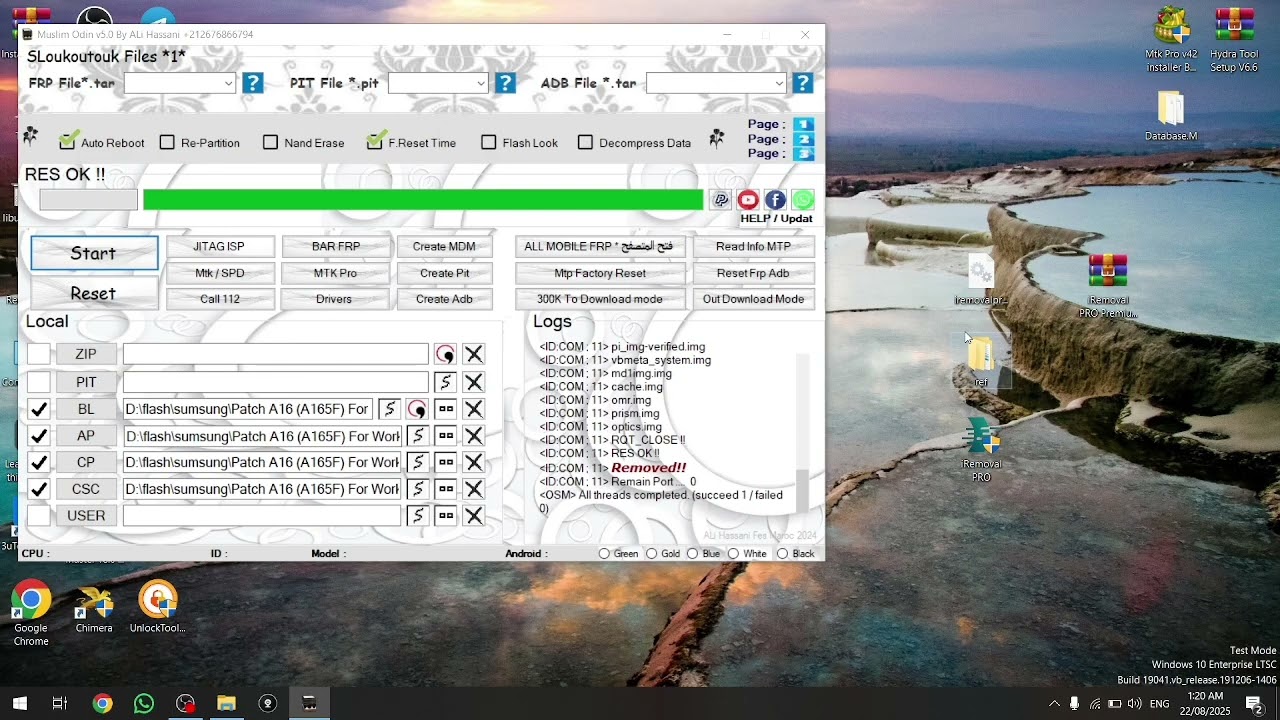Click the Mtp Factory Reset button

[600, 273]
